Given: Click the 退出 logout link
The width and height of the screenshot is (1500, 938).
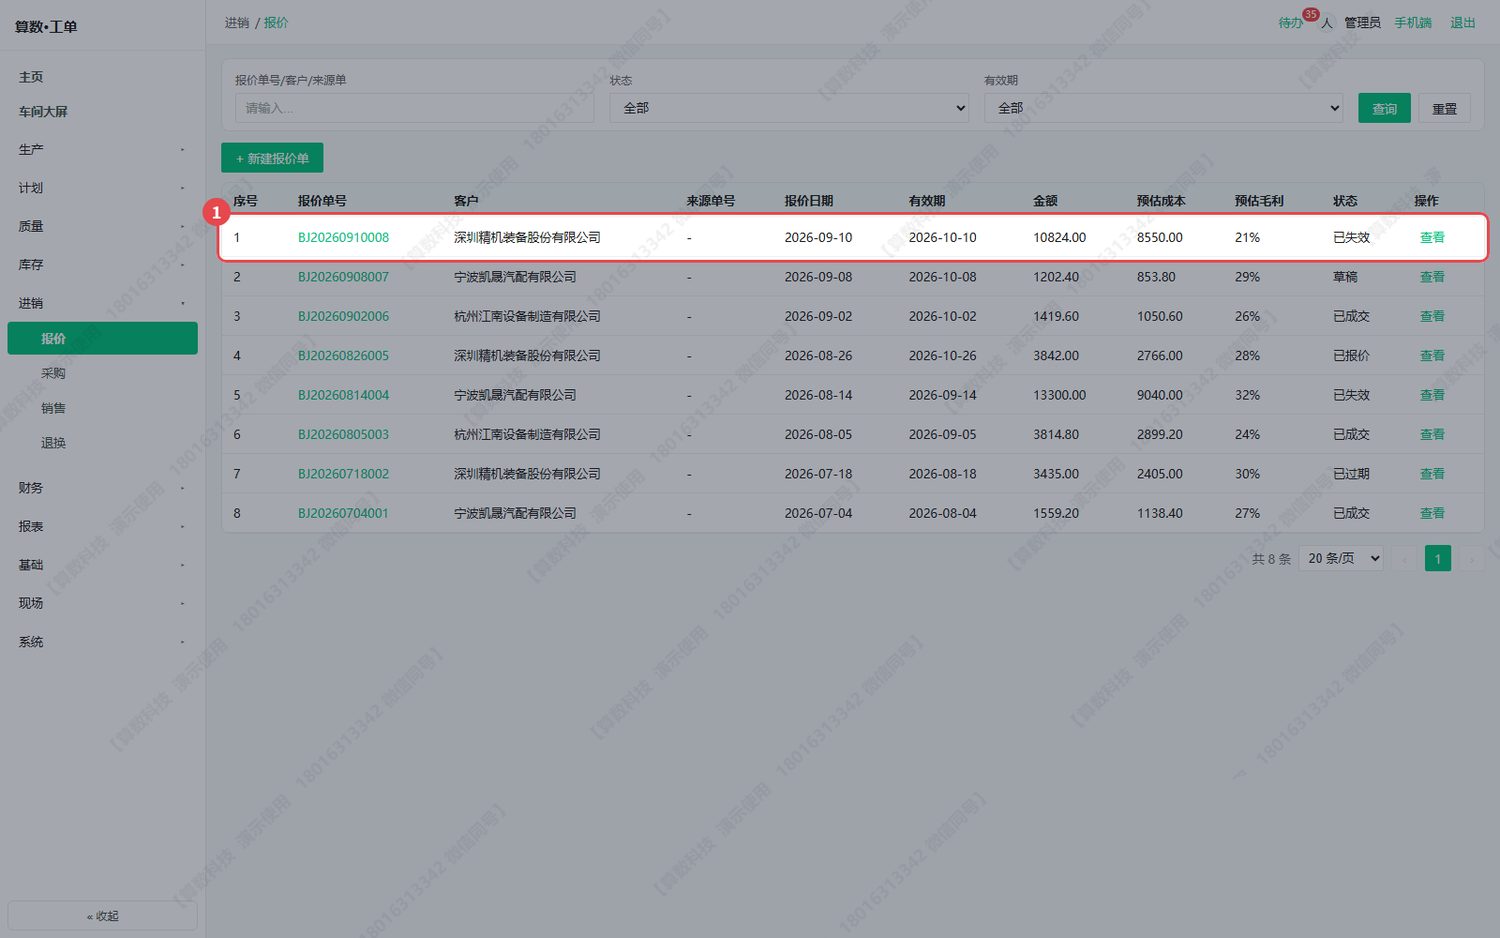Looking at the screenshot, I should click(1463, 23).
